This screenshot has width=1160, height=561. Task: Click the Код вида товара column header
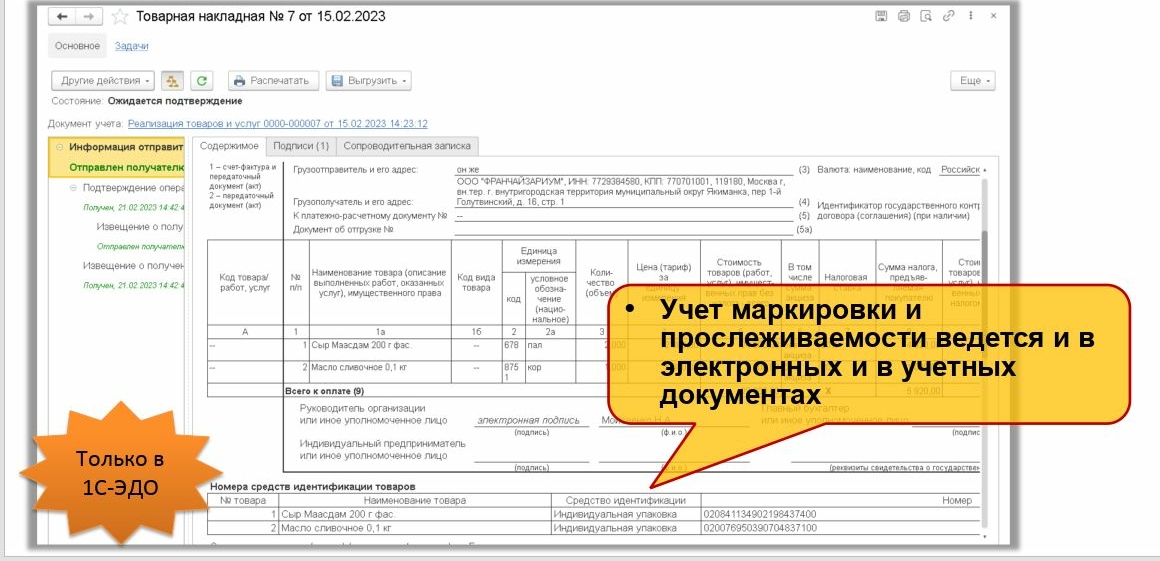476,282
